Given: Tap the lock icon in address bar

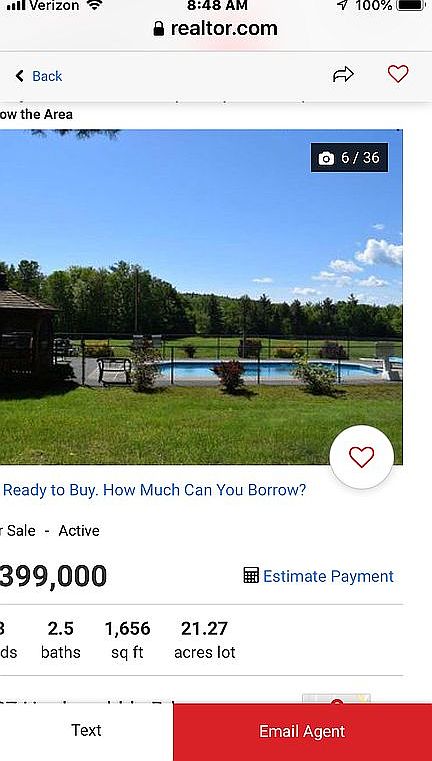Looking at the screenshot, I should [x=158, y=29].
